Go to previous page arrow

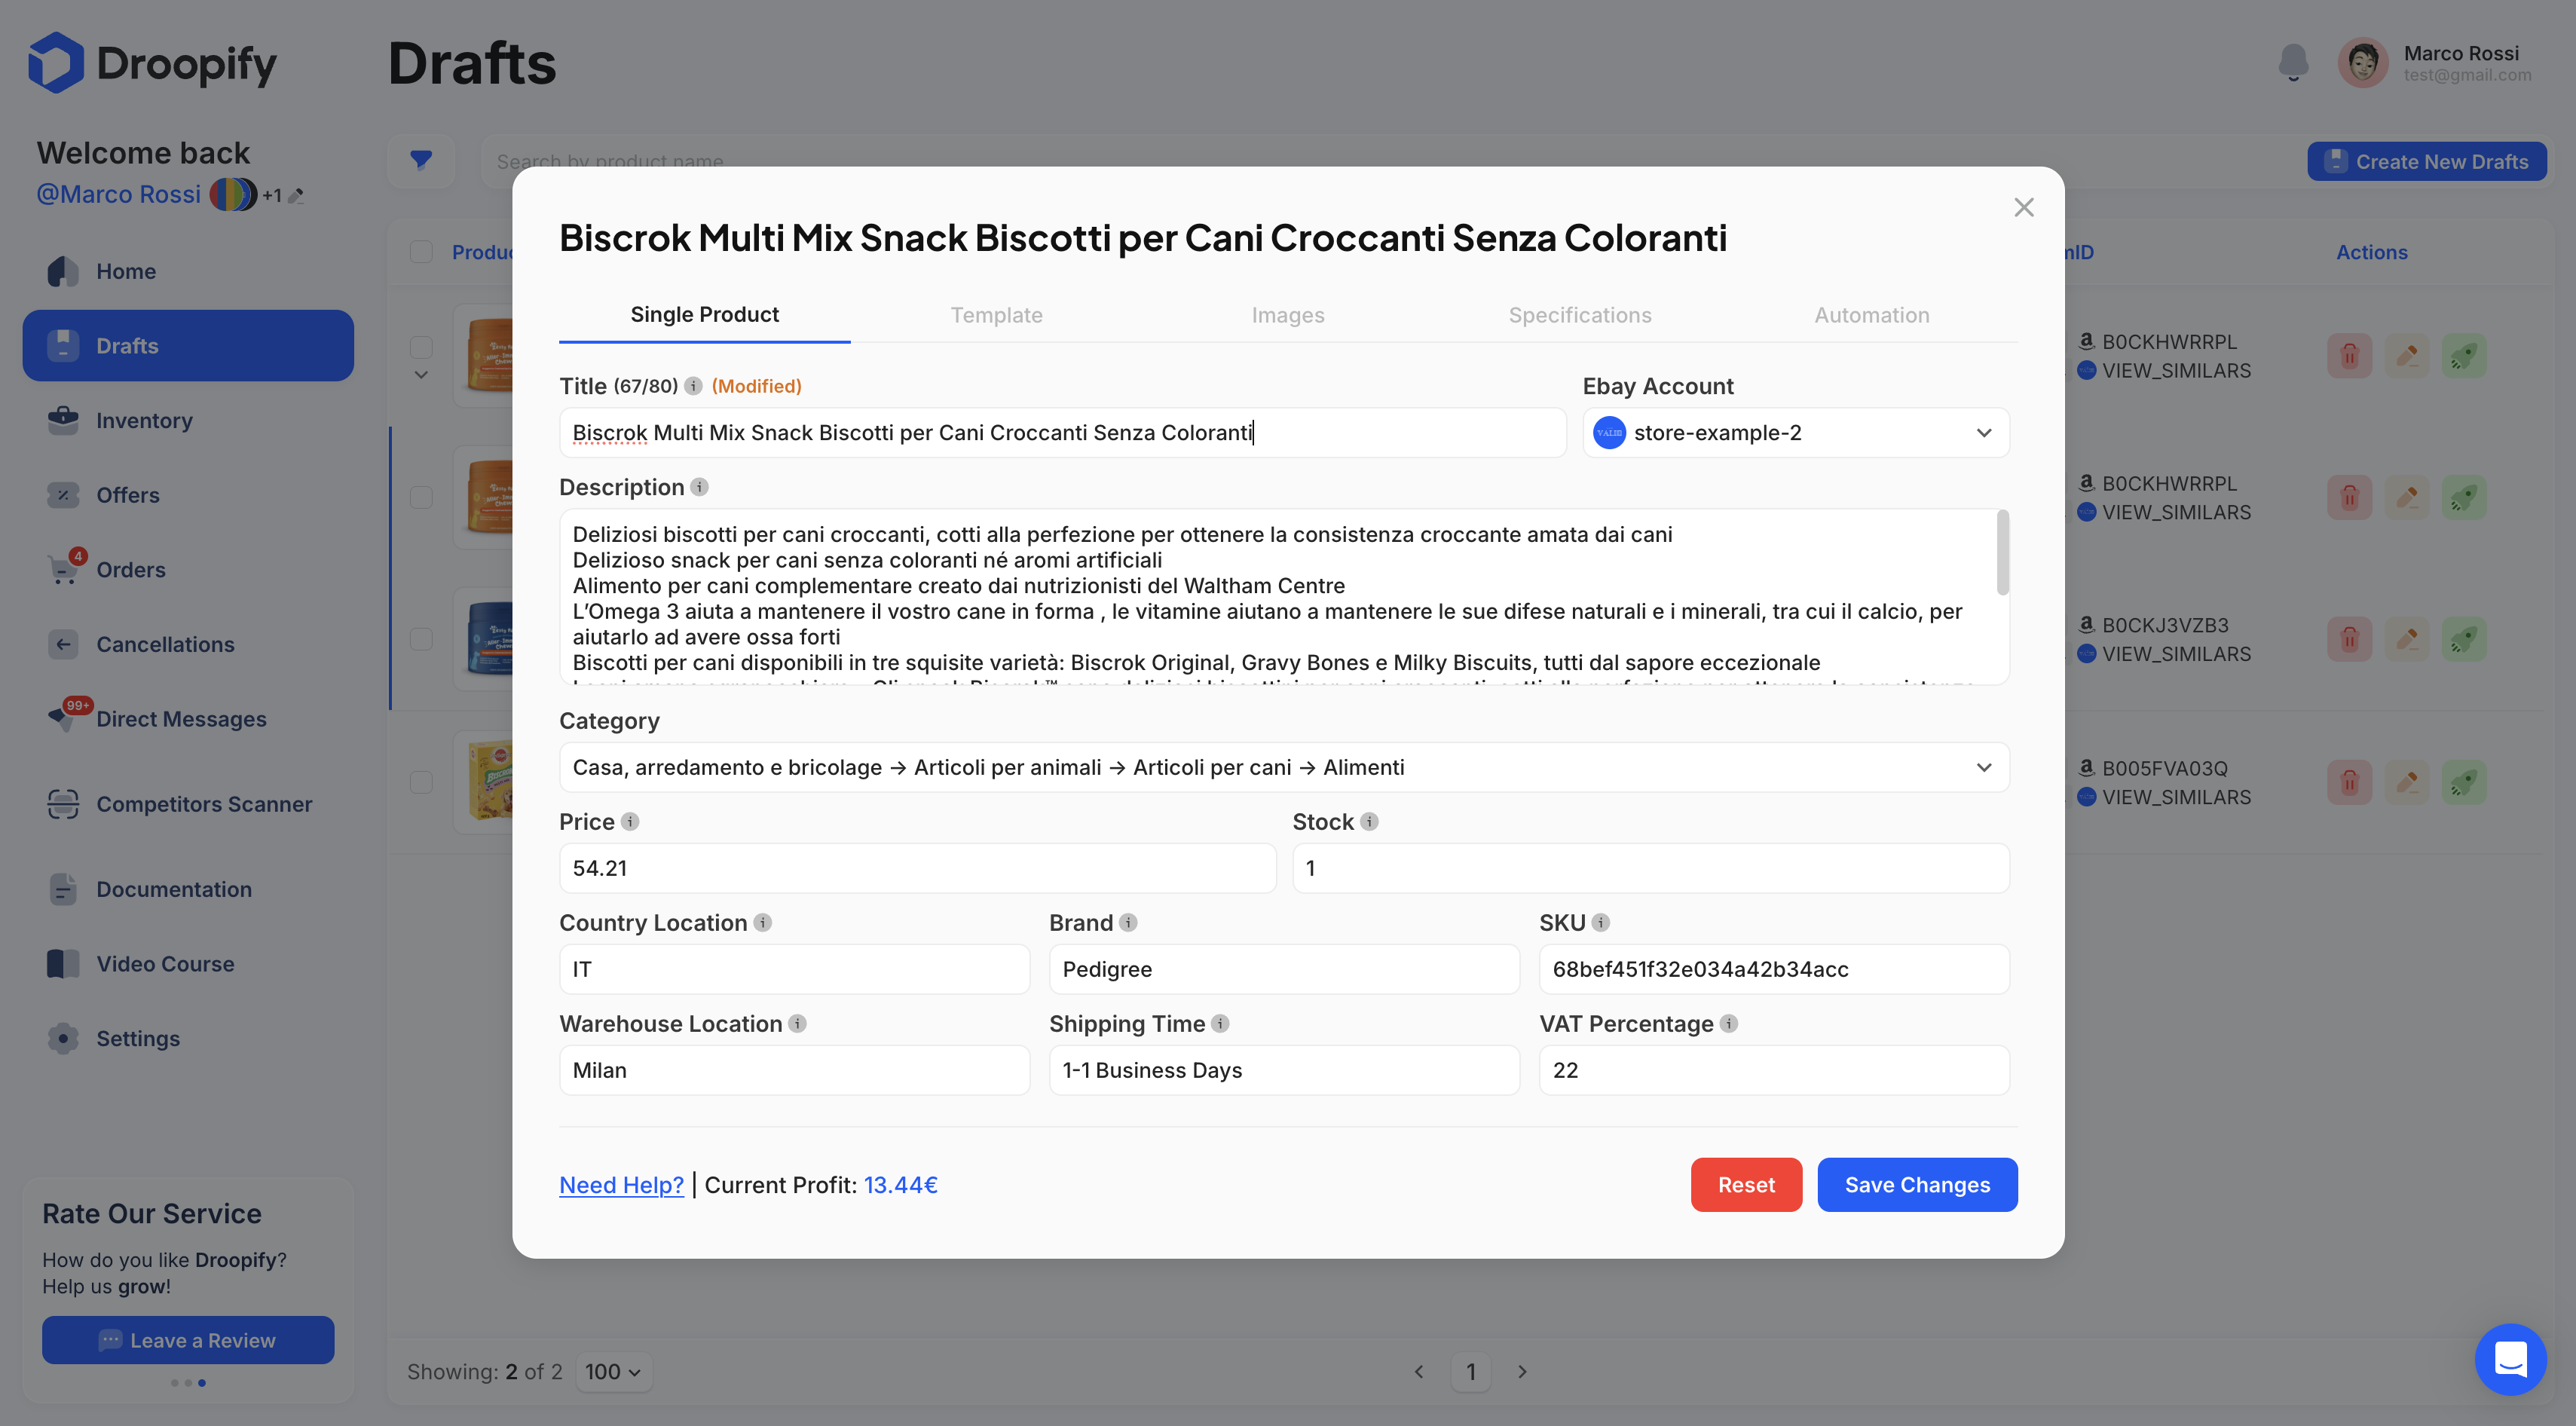[1419, 1372]
